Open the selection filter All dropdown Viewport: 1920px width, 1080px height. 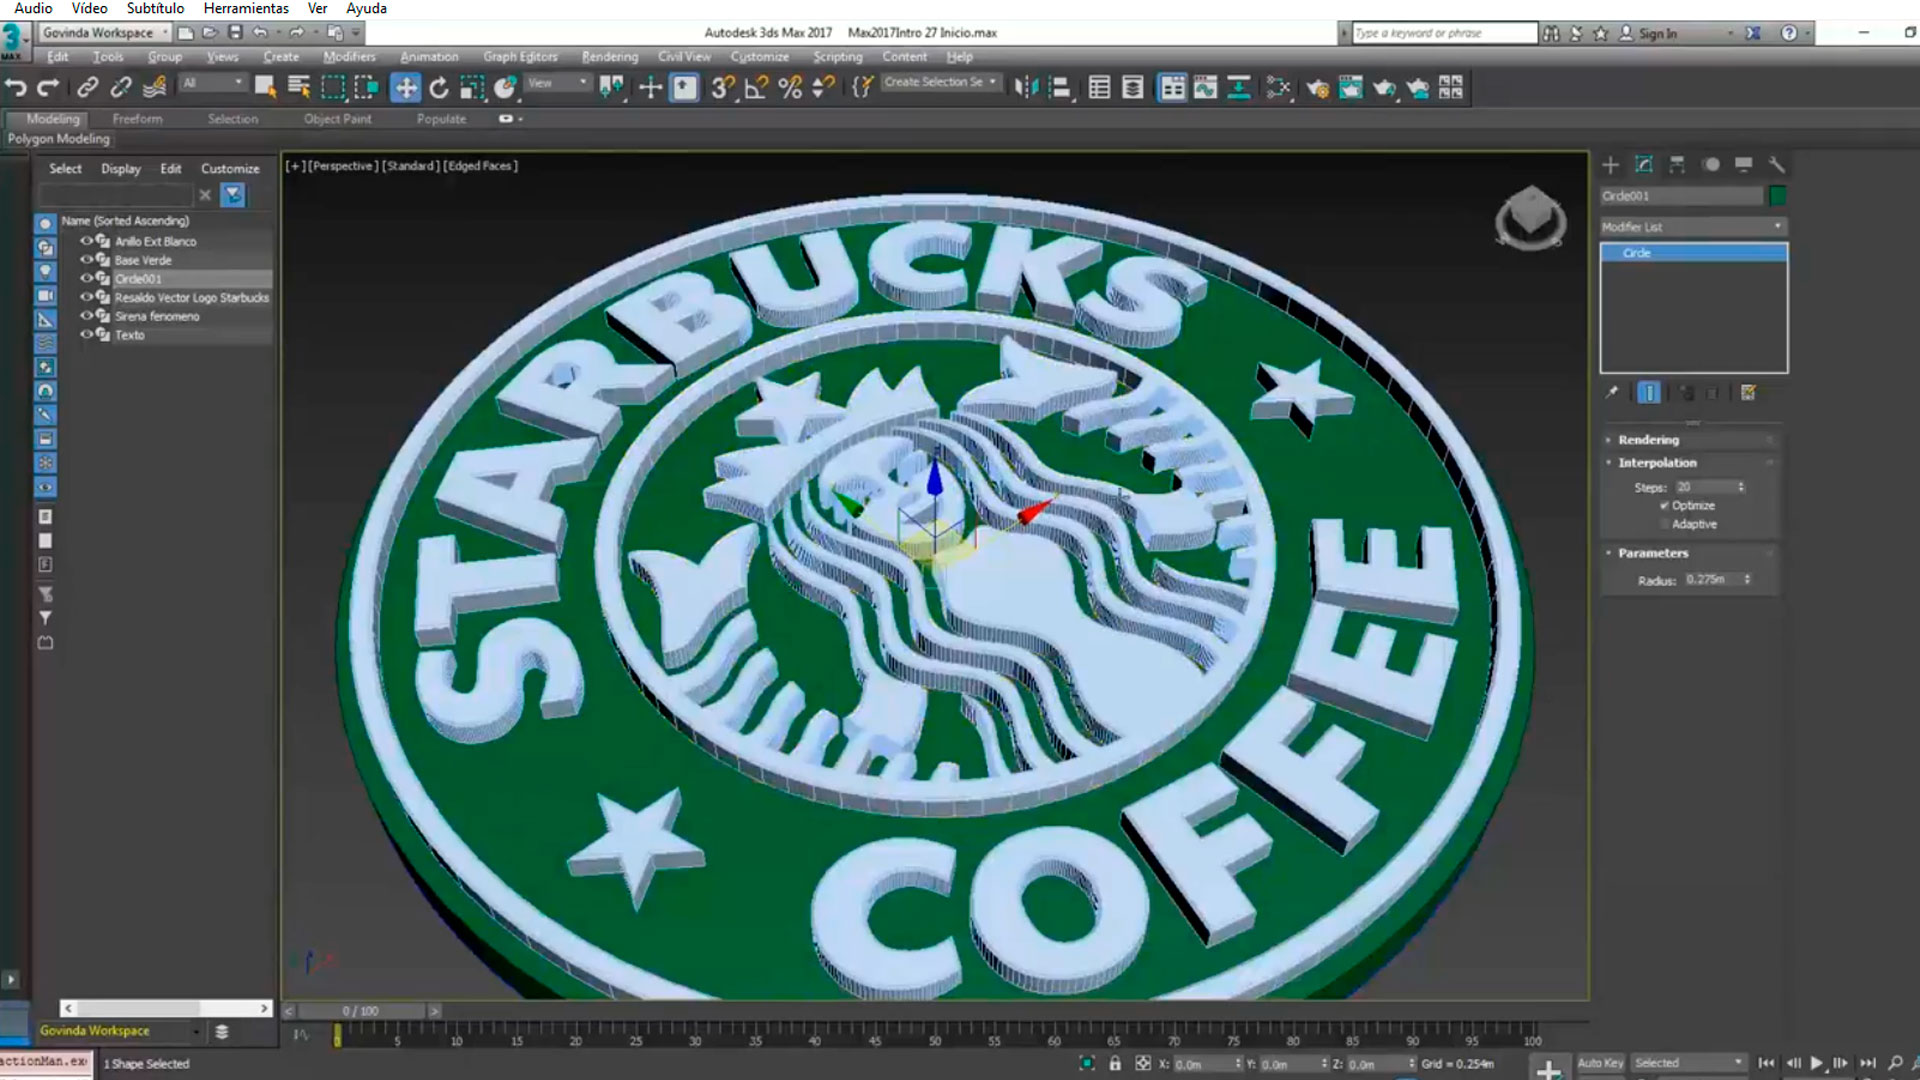point(212,83)
